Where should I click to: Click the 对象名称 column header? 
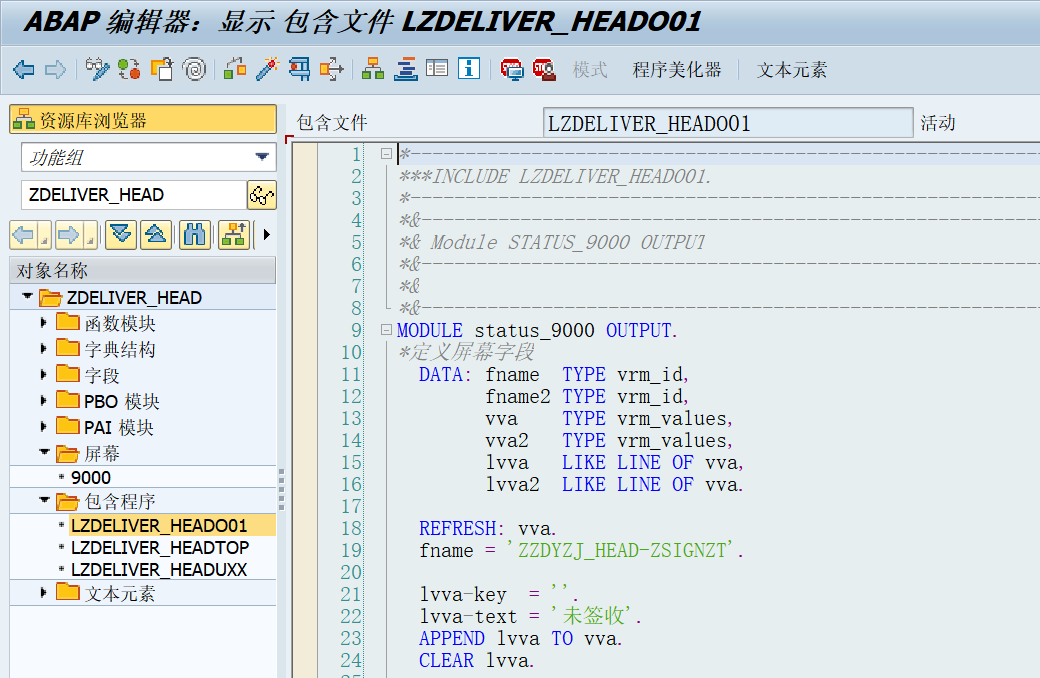tap(143, 271)
